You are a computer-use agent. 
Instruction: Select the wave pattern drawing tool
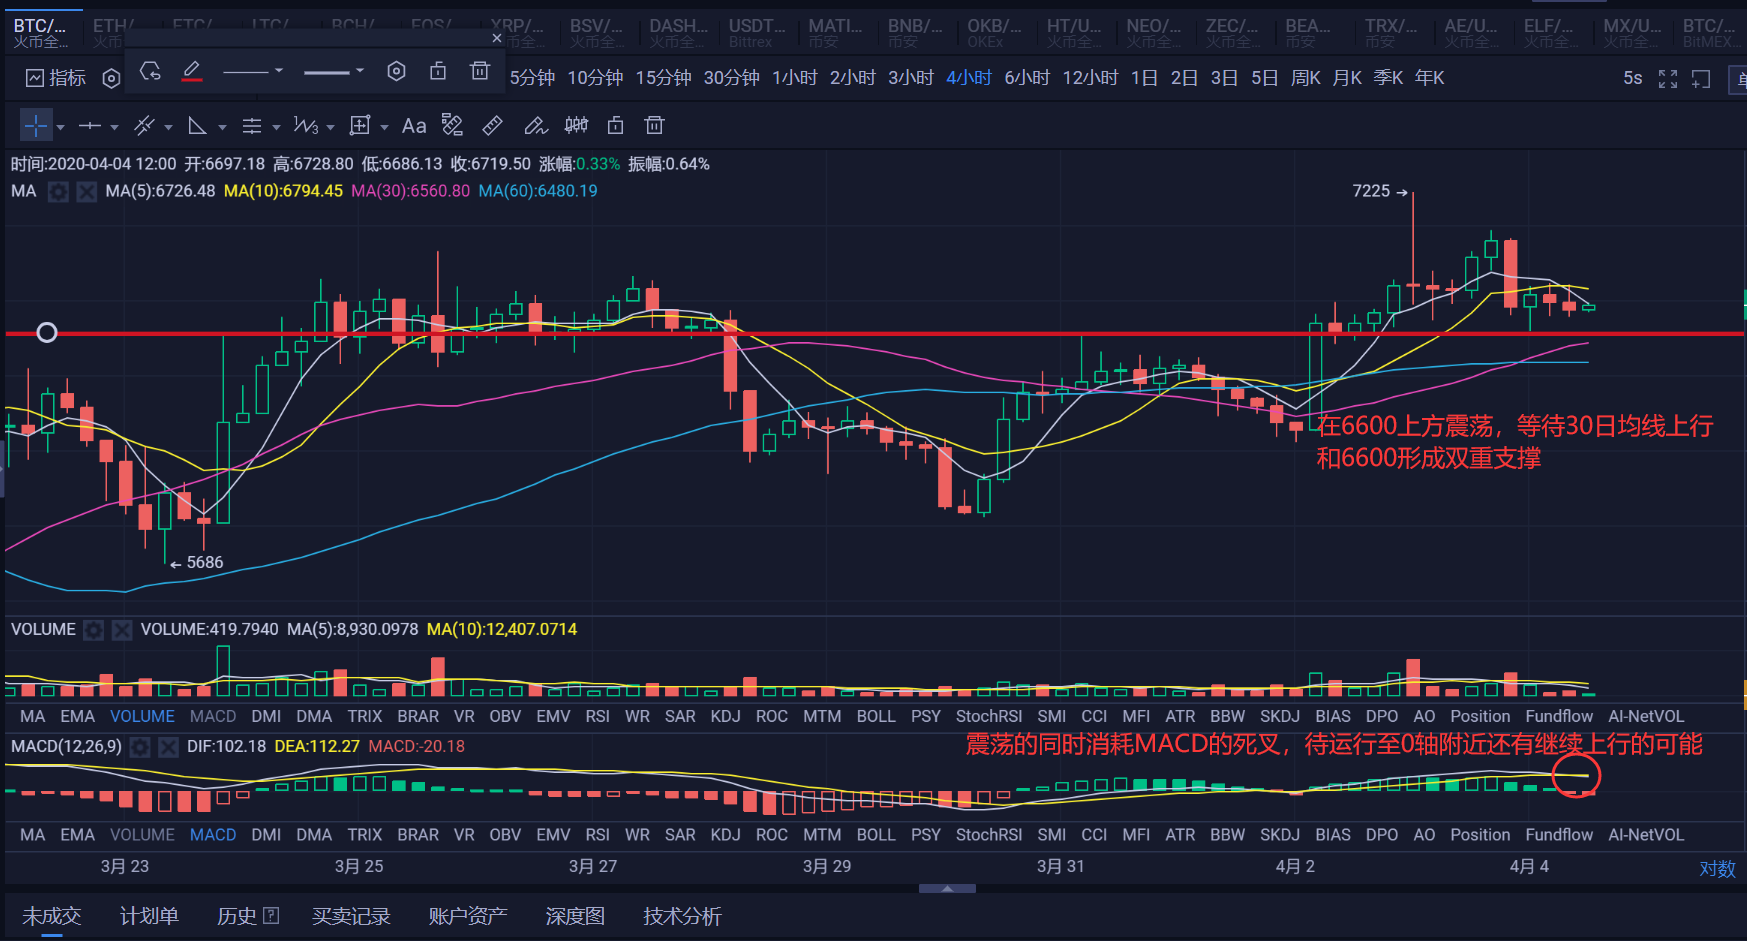click(305, 126)
